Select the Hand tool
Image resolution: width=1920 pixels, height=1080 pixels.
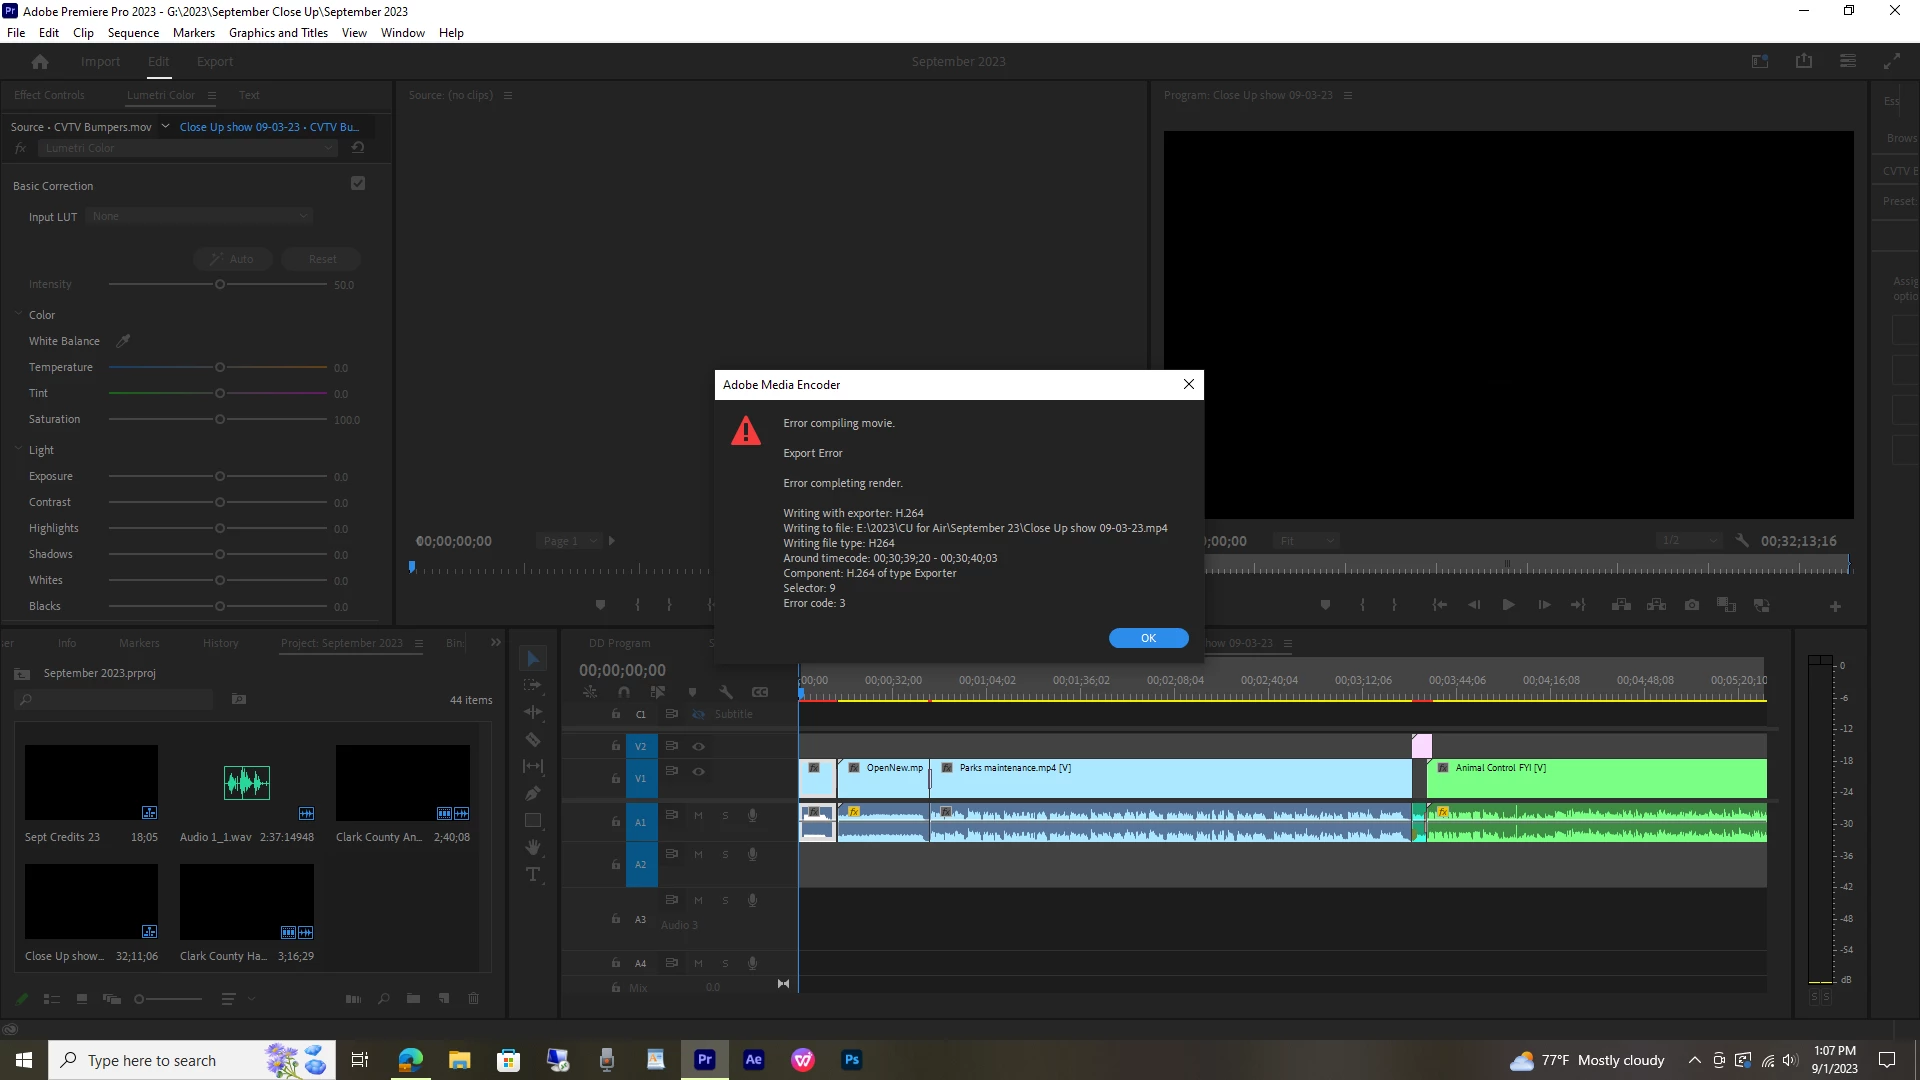tap(533, 848)
